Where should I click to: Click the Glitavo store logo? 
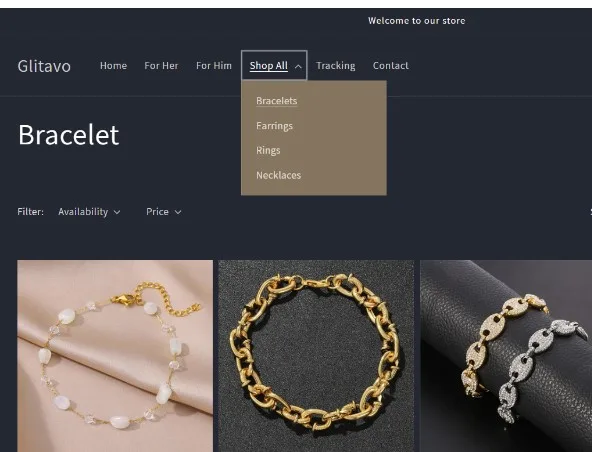[x=44, y=66]
